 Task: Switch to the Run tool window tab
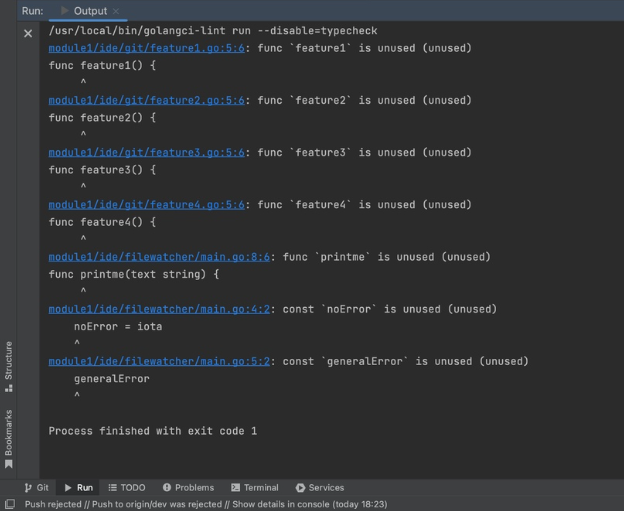[78, 487]
